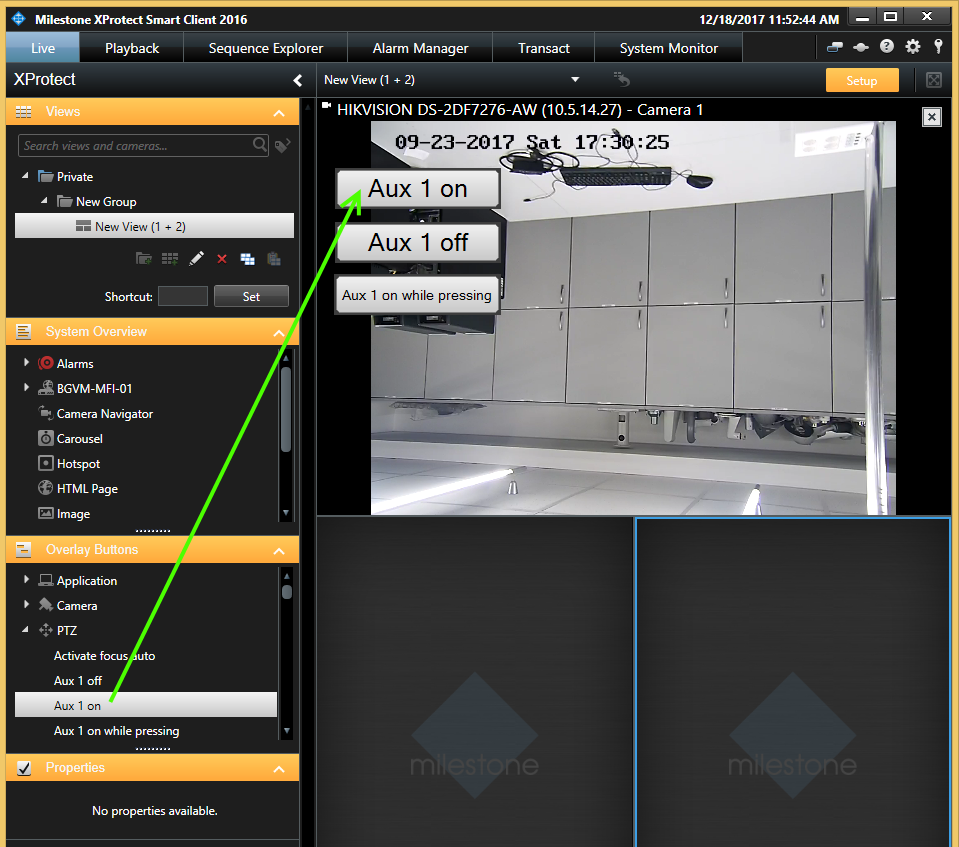The height and width of the screenshot is (847, 959).
Task: Select Aux 1 on in PTZ list
Action: 146,705
